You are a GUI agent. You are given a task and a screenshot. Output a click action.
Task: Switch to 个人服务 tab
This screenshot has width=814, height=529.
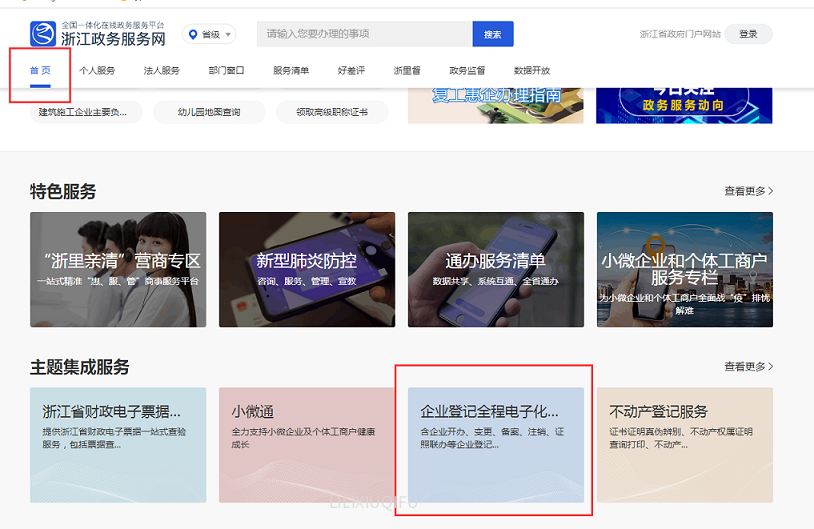click(x=97, y=71)
